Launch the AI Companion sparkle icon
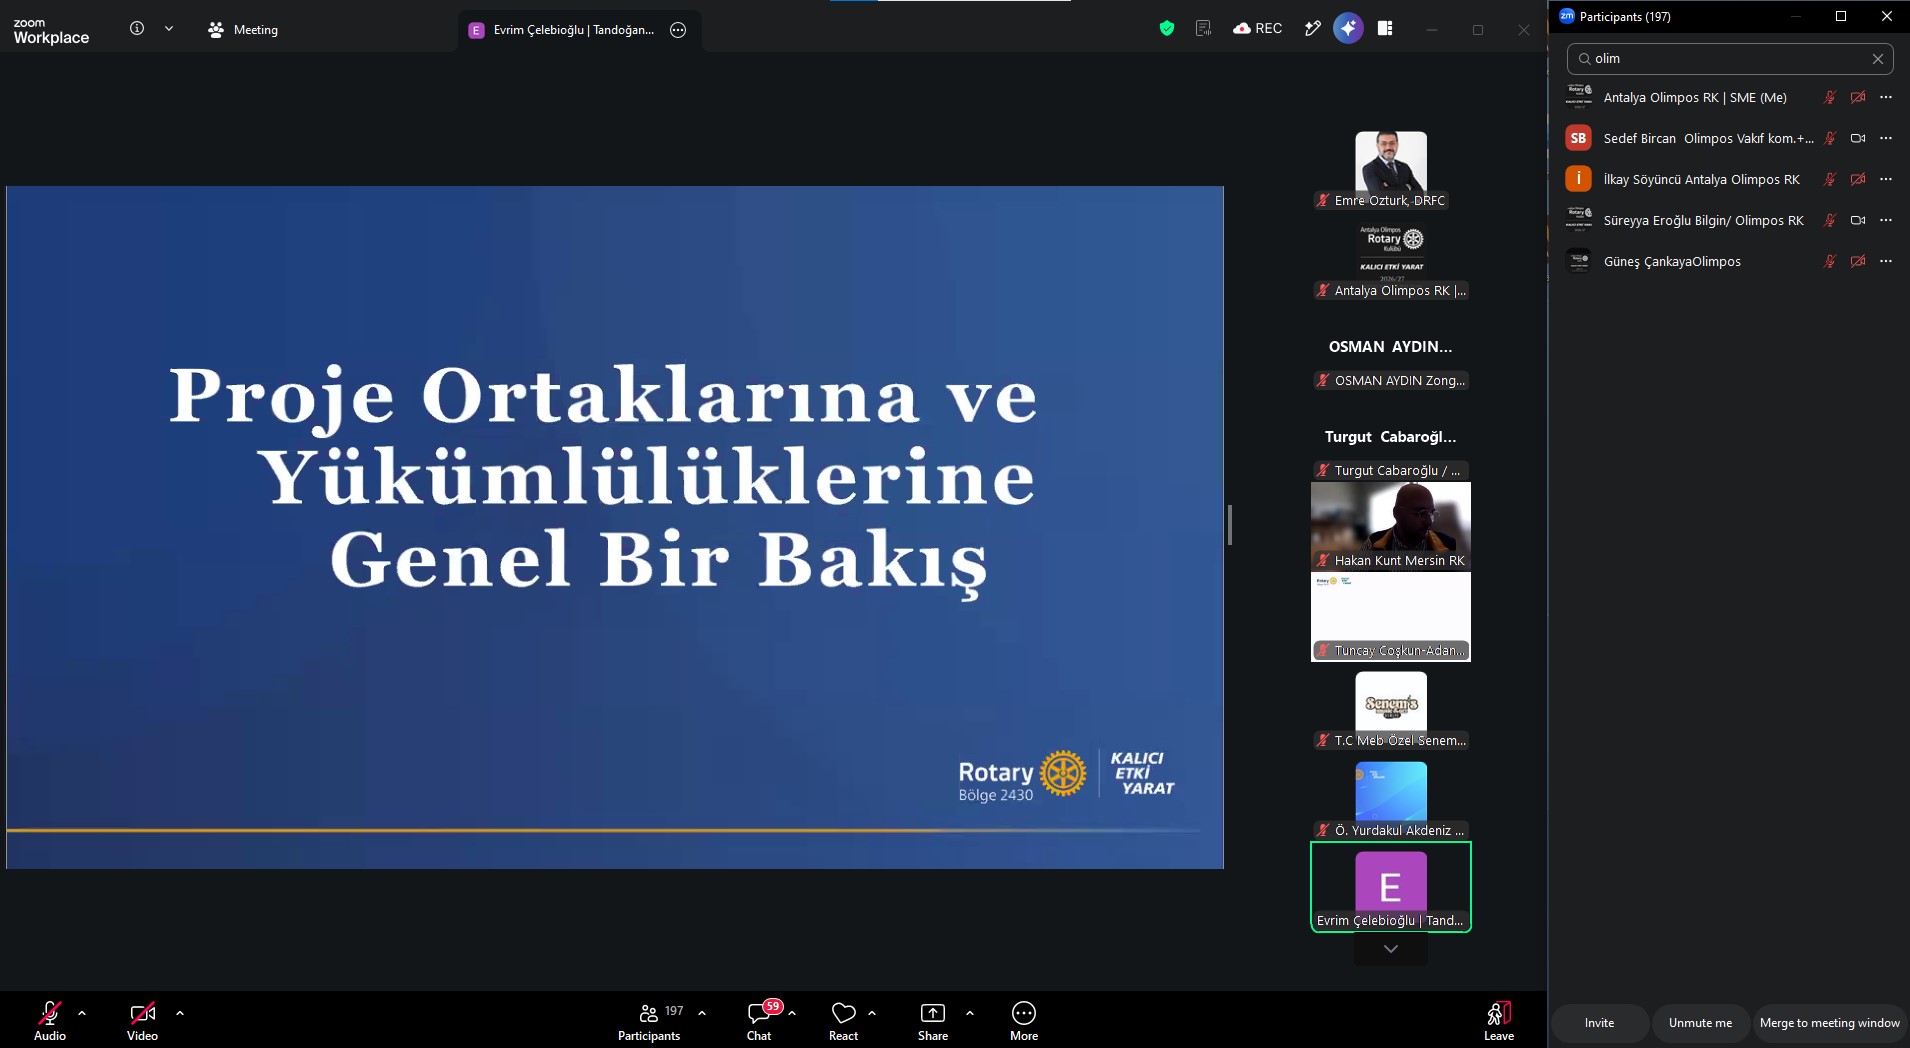Image resolution: width=1910 pixels, height=1048 pixels. [x=1348, y=29]
